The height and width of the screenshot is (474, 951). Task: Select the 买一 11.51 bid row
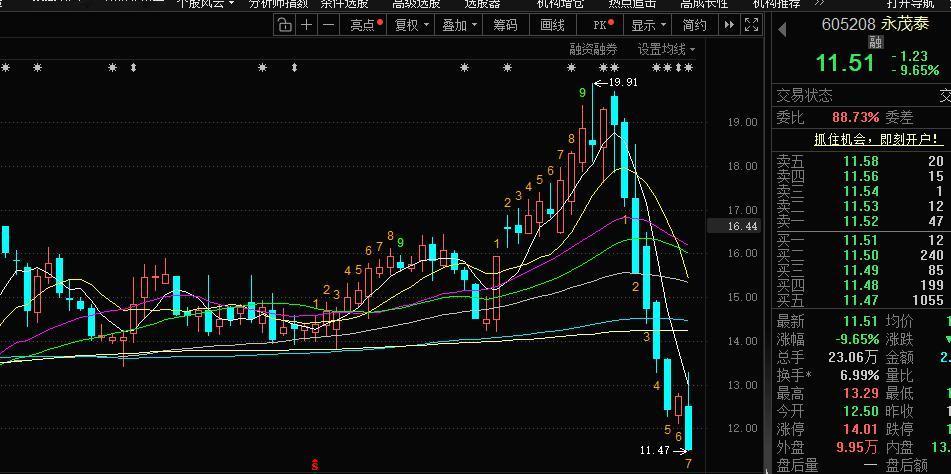[861, 240]
